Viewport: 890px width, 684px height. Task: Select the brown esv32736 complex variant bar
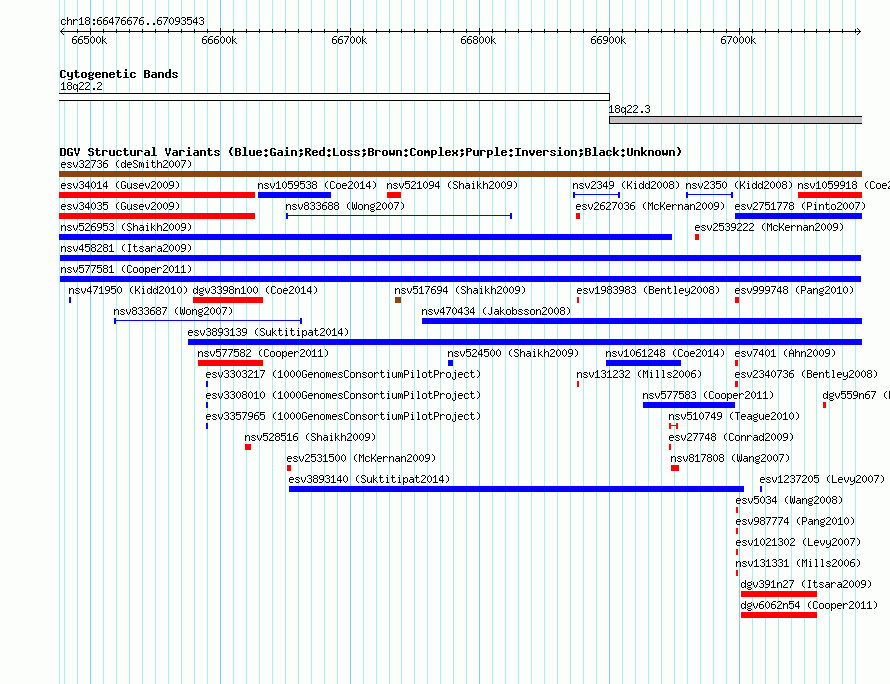click(x=460, y=174)
